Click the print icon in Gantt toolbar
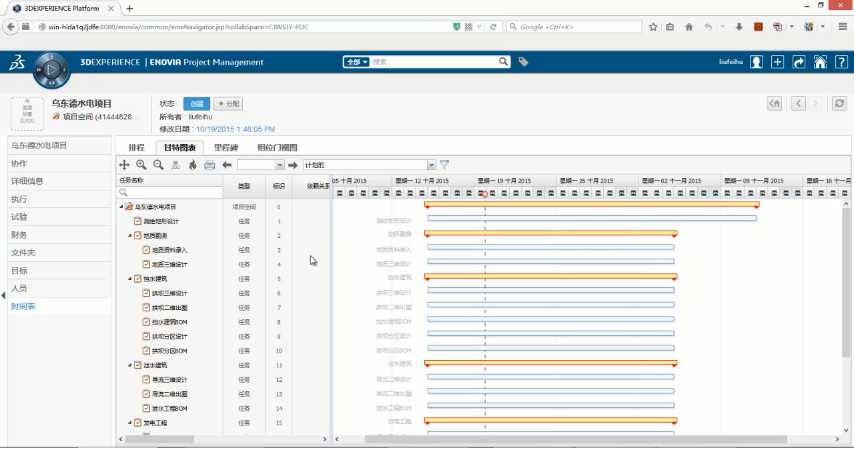The width and height of the screenshot is (854, 449). pos(210,164)
